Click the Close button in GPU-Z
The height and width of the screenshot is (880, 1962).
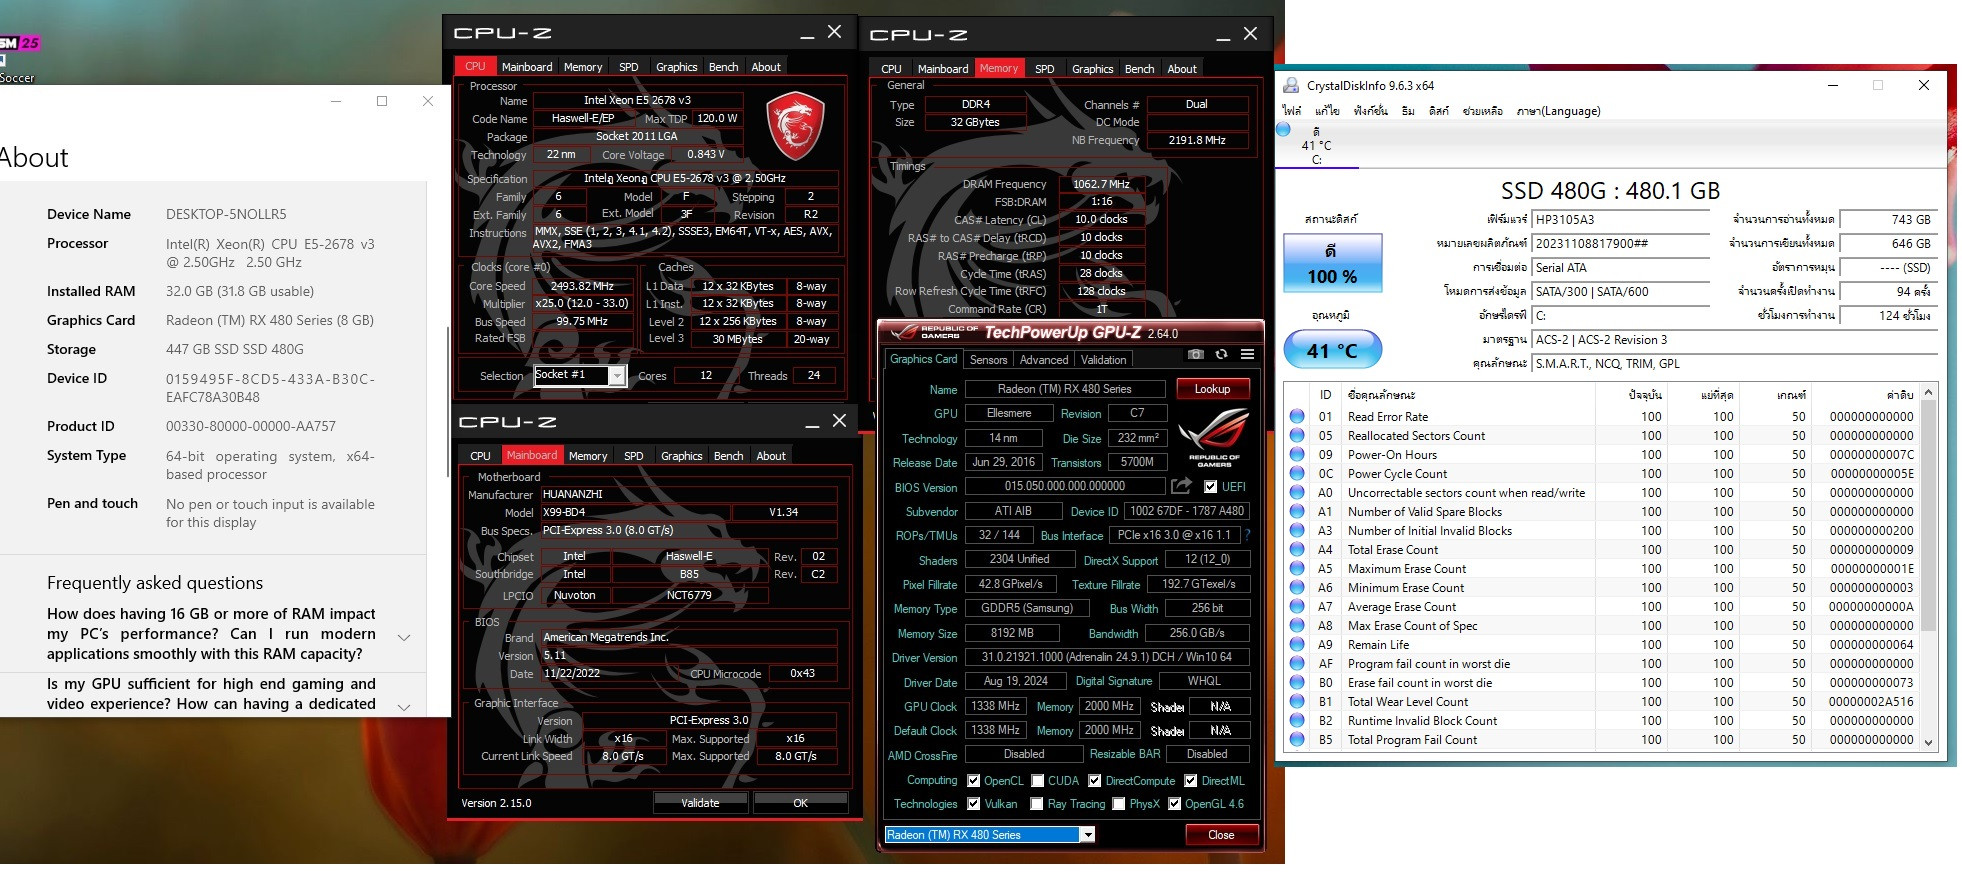point(1221,835)
